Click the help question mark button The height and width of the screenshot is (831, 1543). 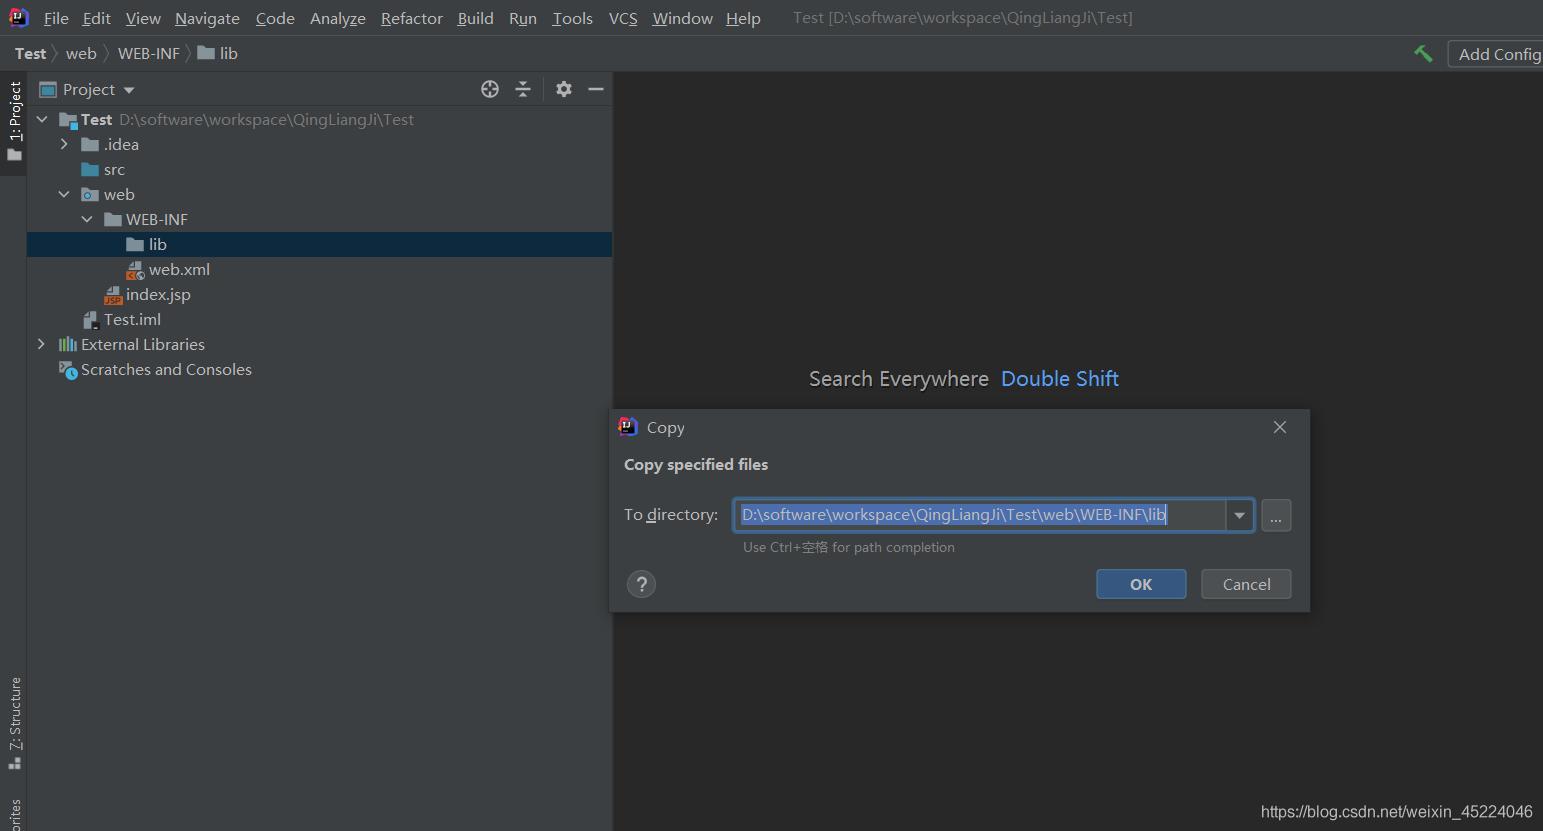pos(641,584)
